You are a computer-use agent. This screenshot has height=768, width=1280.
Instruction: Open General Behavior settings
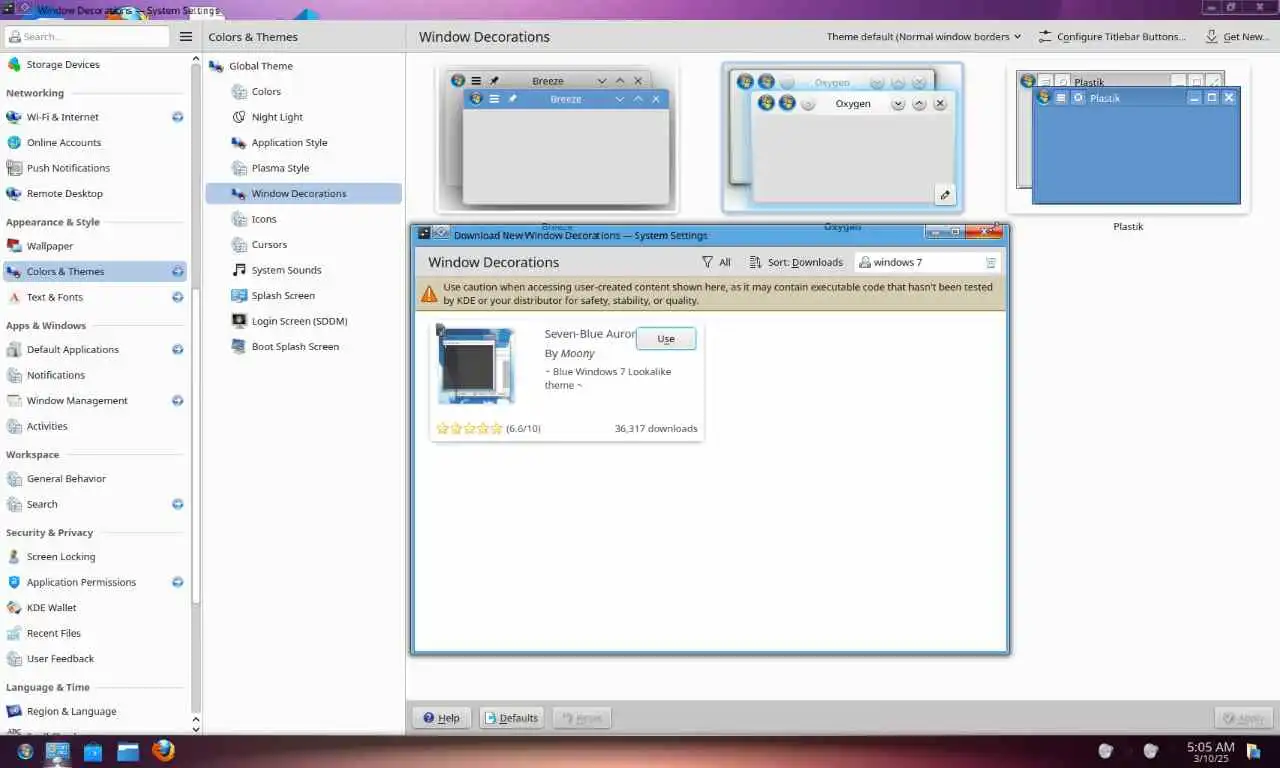(95, 479)
